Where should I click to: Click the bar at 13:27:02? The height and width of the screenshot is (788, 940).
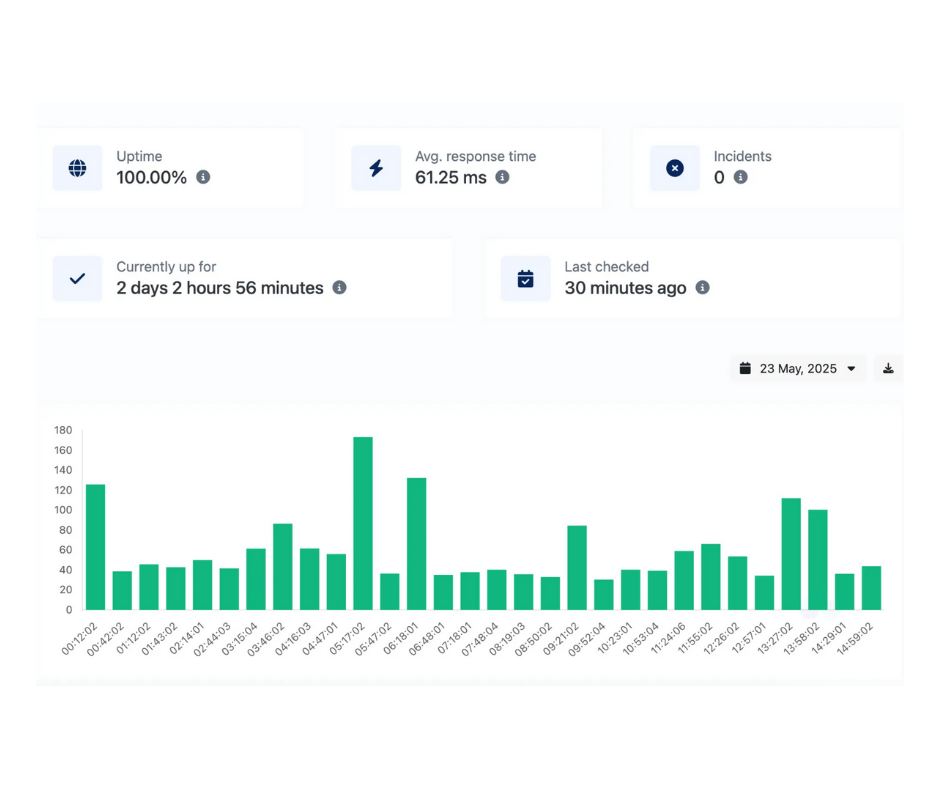coord(791,554)
